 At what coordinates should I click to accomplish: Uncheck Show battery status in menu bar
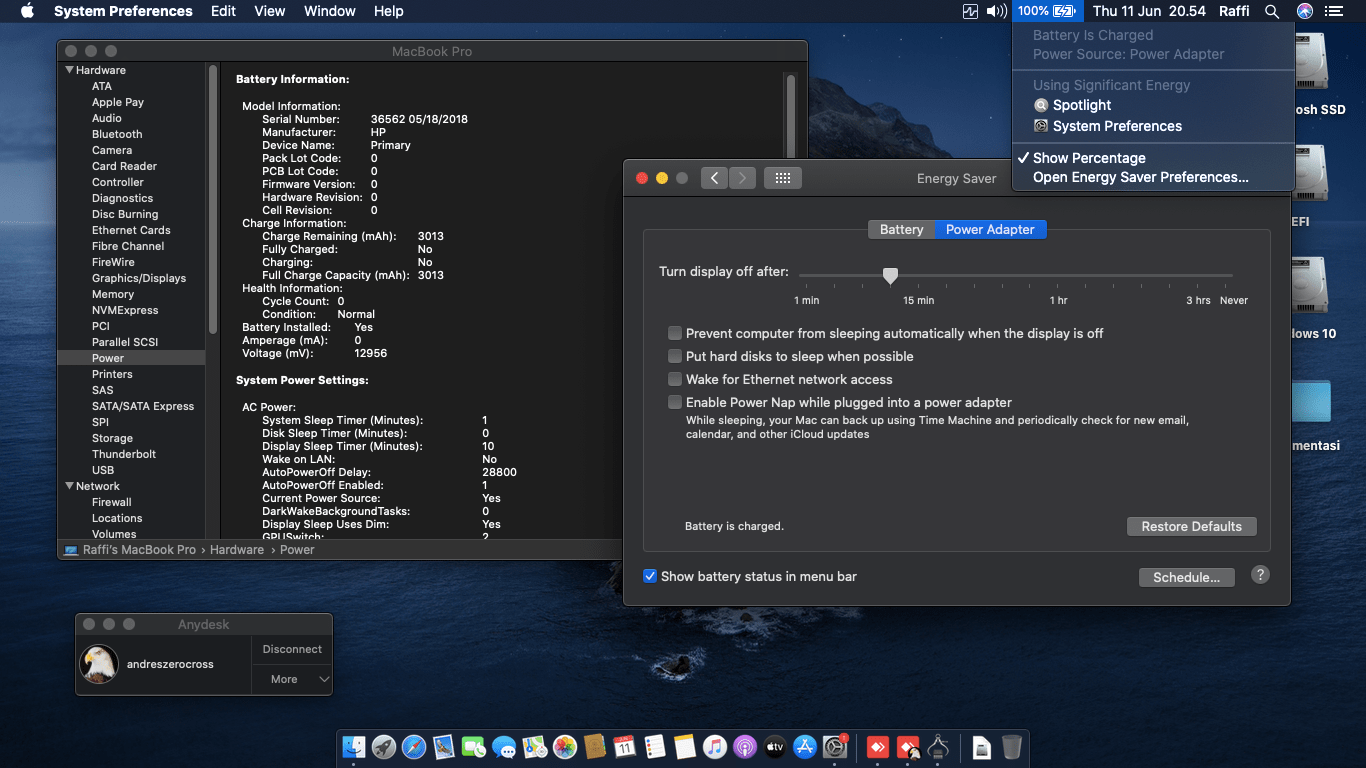point(650,576)
